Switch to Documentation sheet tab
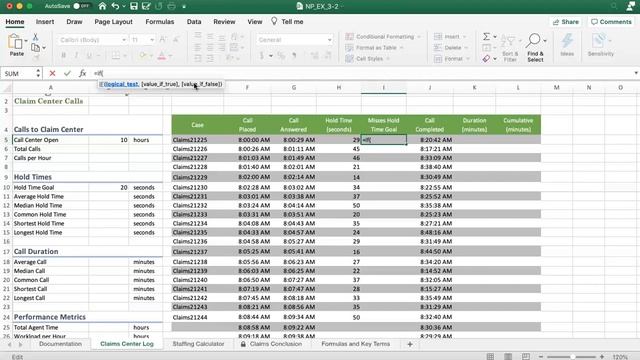 (60, 344)
